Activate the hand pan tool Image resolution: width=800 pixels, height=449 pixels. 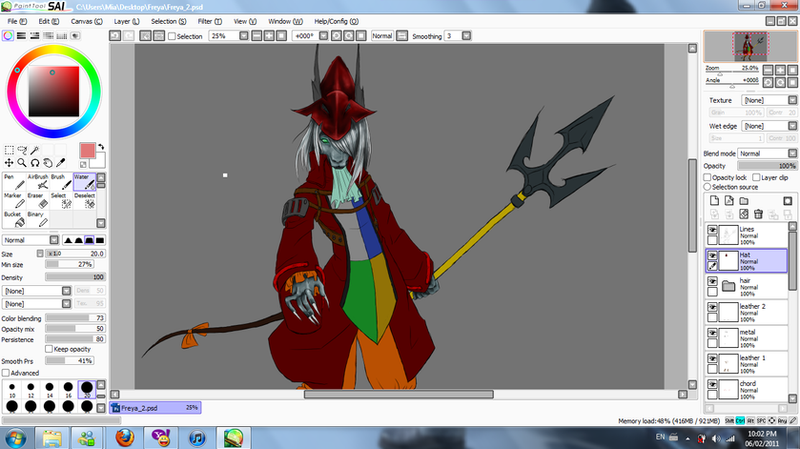[47, 163]
